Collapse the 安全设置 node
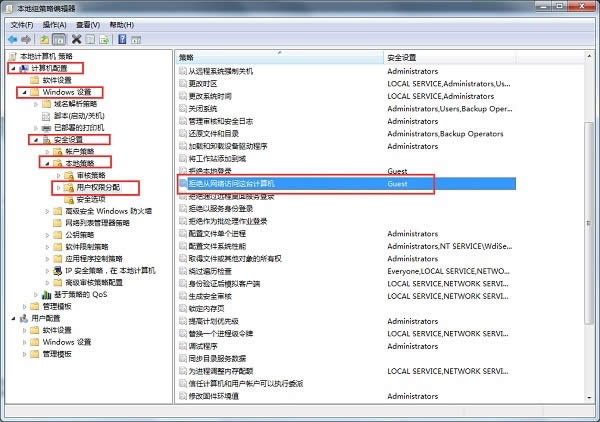The height and width of the screenshot is (422, 600). [36, 140]
